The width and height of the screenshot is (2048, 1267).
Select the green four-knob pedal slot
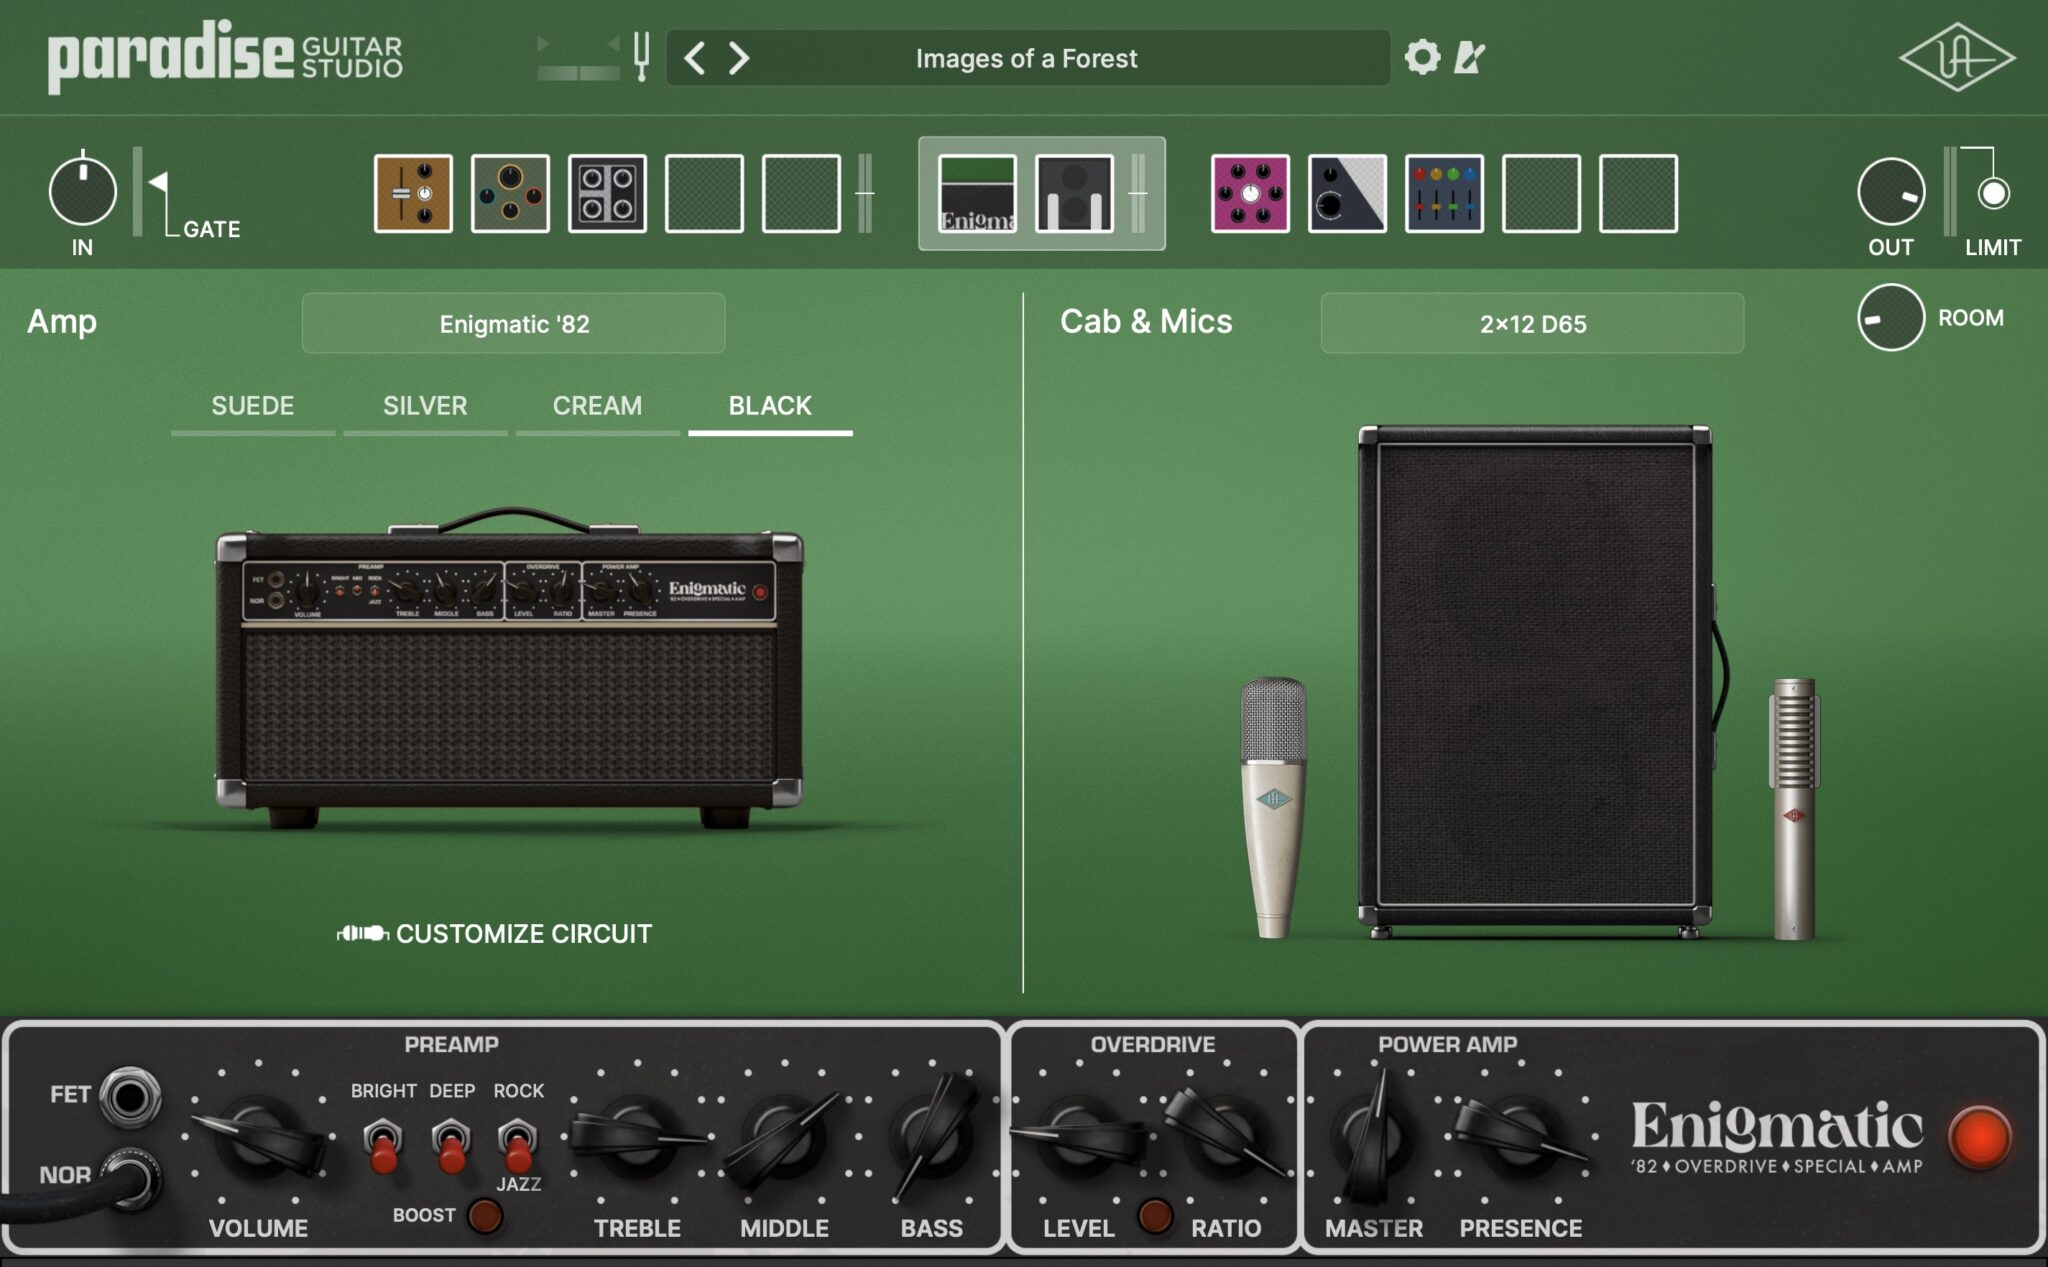coord(510,193)
